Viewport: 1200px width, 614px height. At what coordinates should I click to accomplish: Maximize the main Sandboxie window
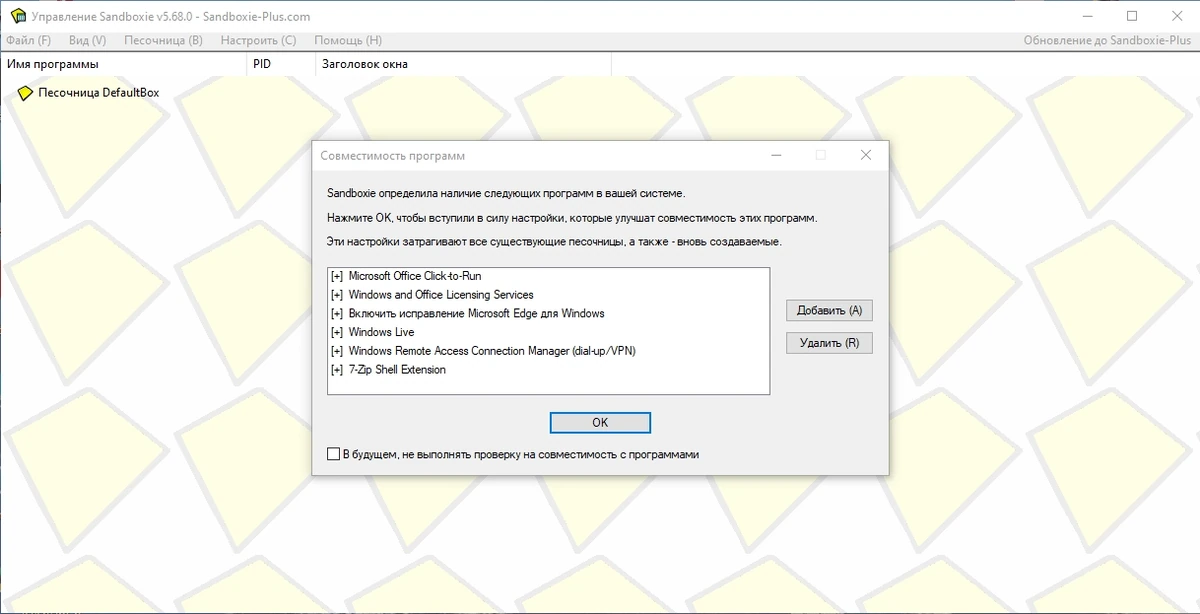click(x=1132, y=16)
